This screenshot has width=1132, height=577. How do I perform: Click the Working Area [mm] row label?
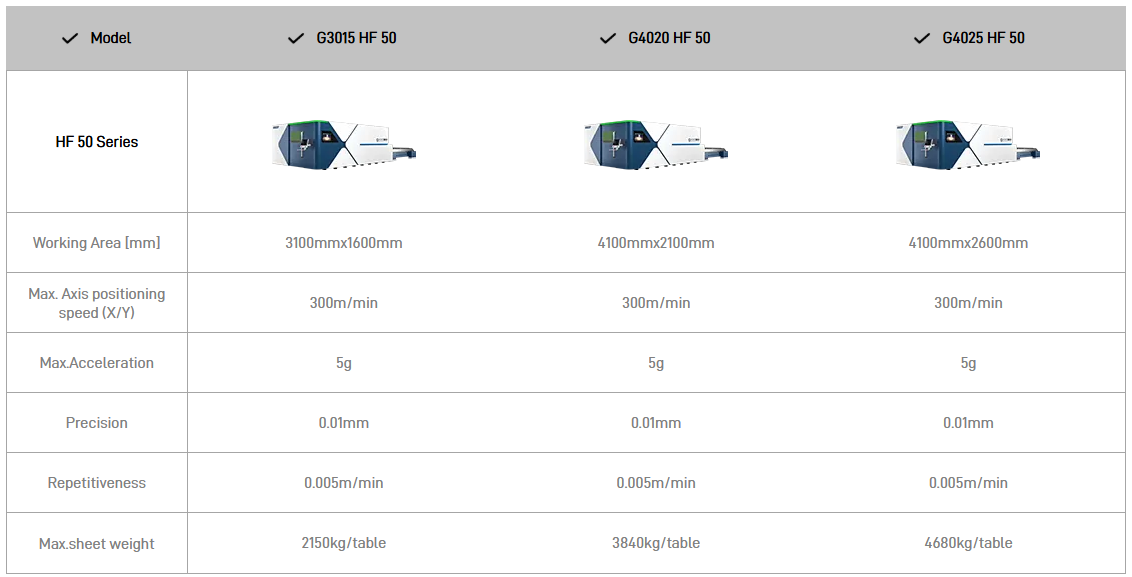97,243
